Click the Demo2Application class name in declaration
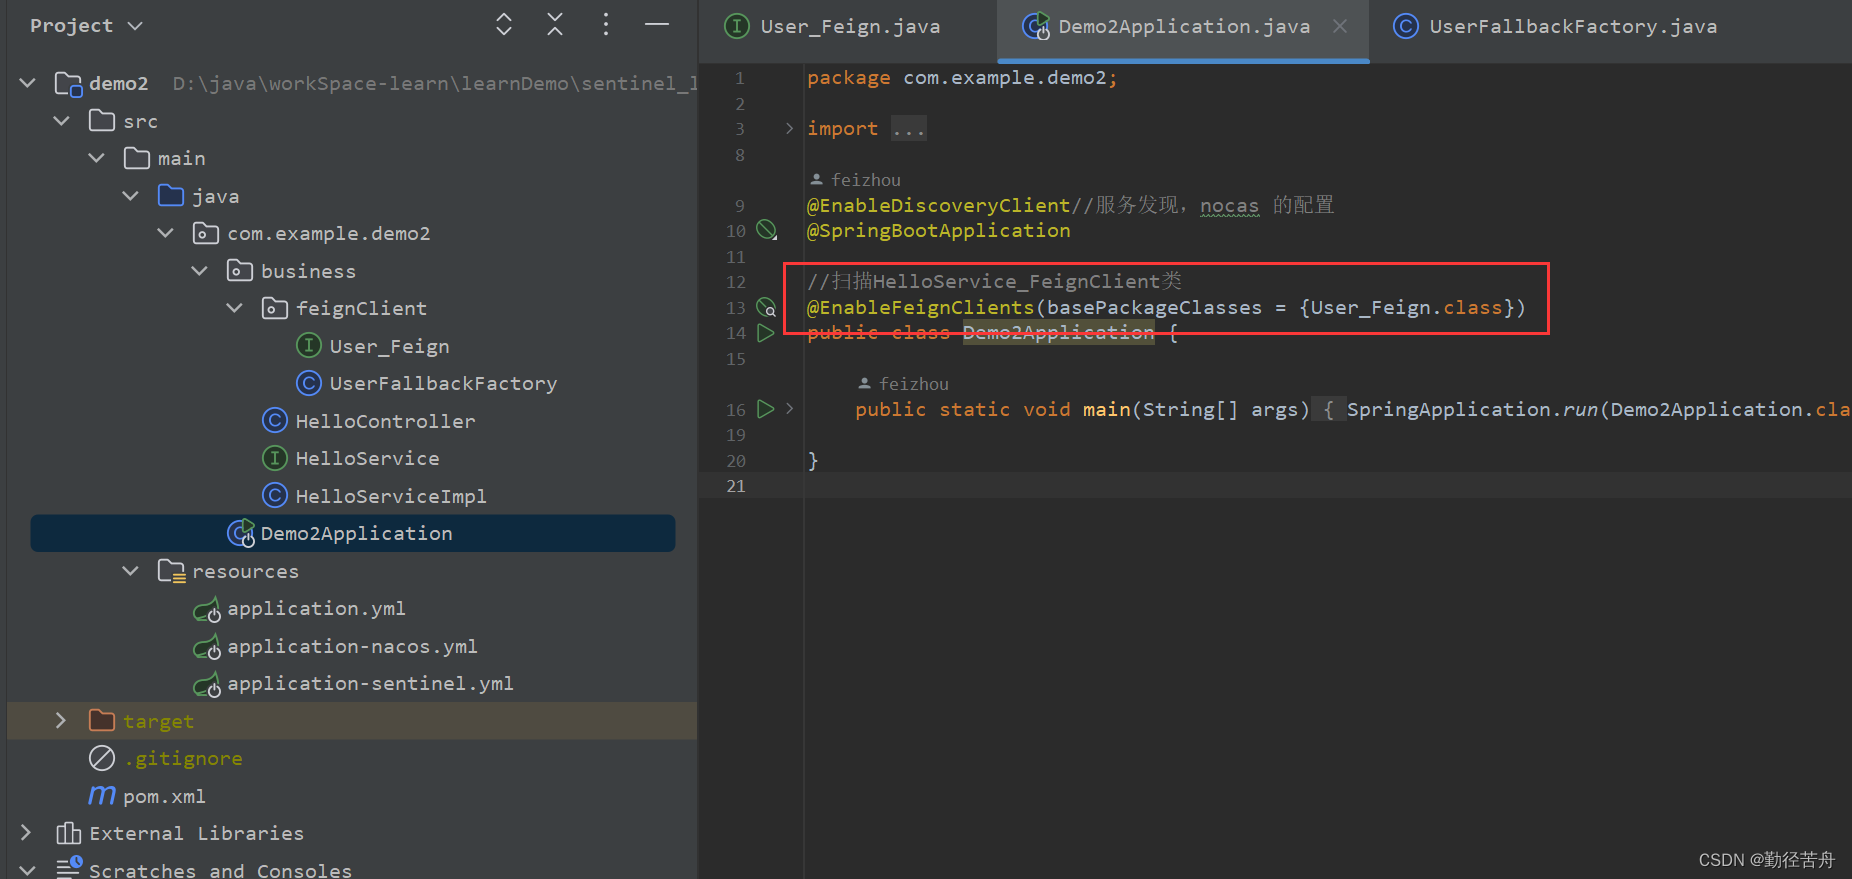1852x879 pixels. (x=1058, y=333)
